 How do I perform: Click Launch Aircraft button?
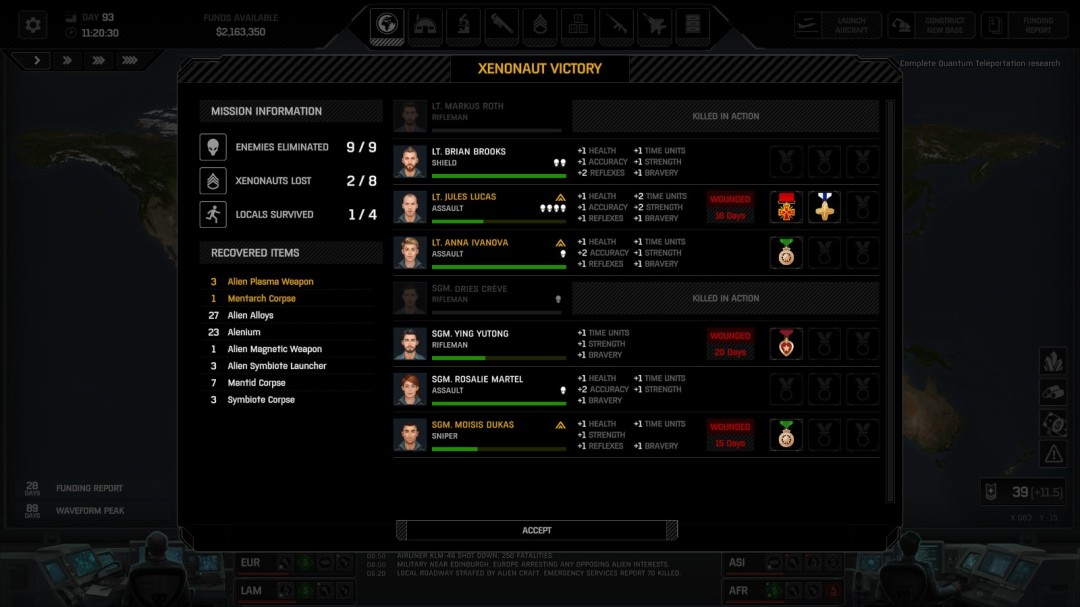(838, 25)
